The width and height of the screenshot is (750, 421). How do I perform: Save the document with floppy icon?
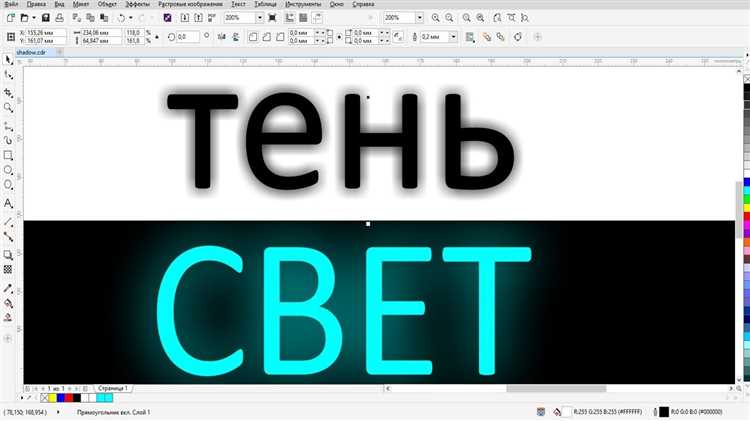coord(46,18)
